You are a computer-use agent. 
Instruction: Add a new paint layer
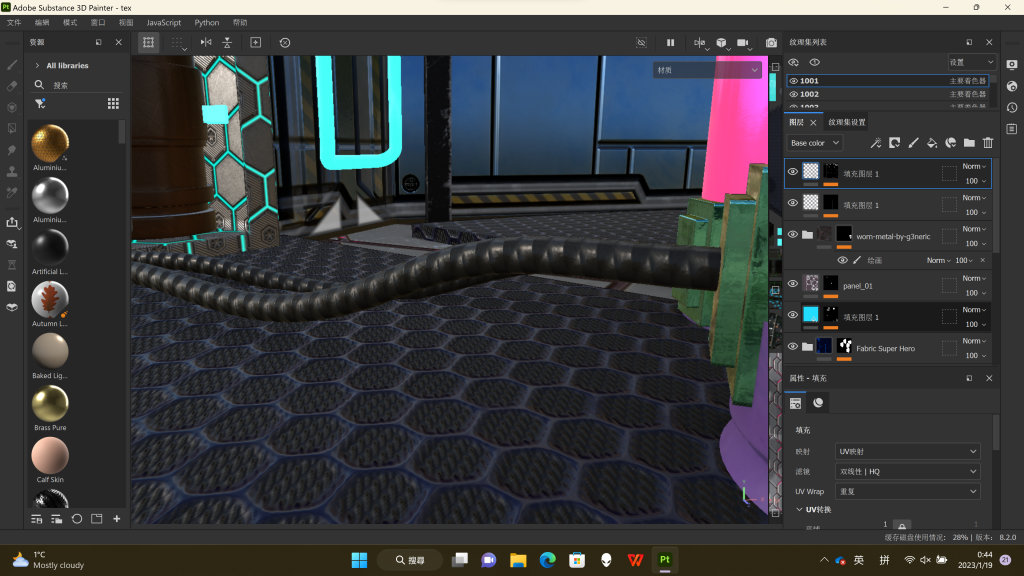tap(913, 143)
